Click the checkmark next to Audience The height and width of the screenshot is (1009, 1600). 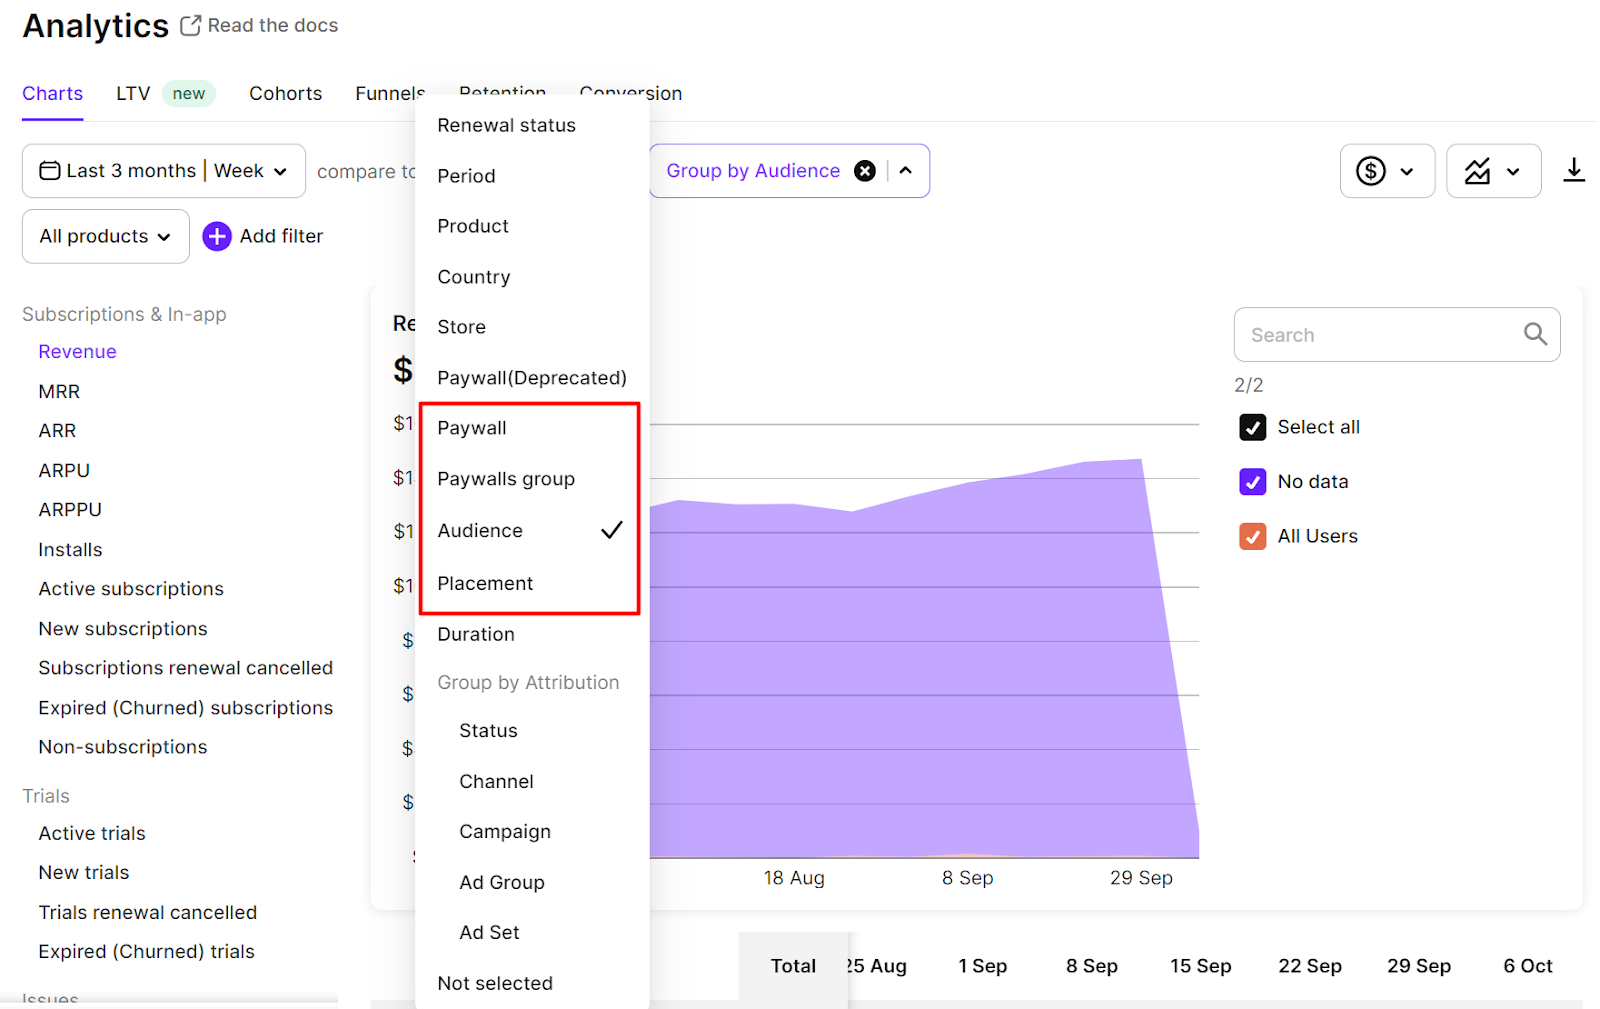tap(612, 530)
